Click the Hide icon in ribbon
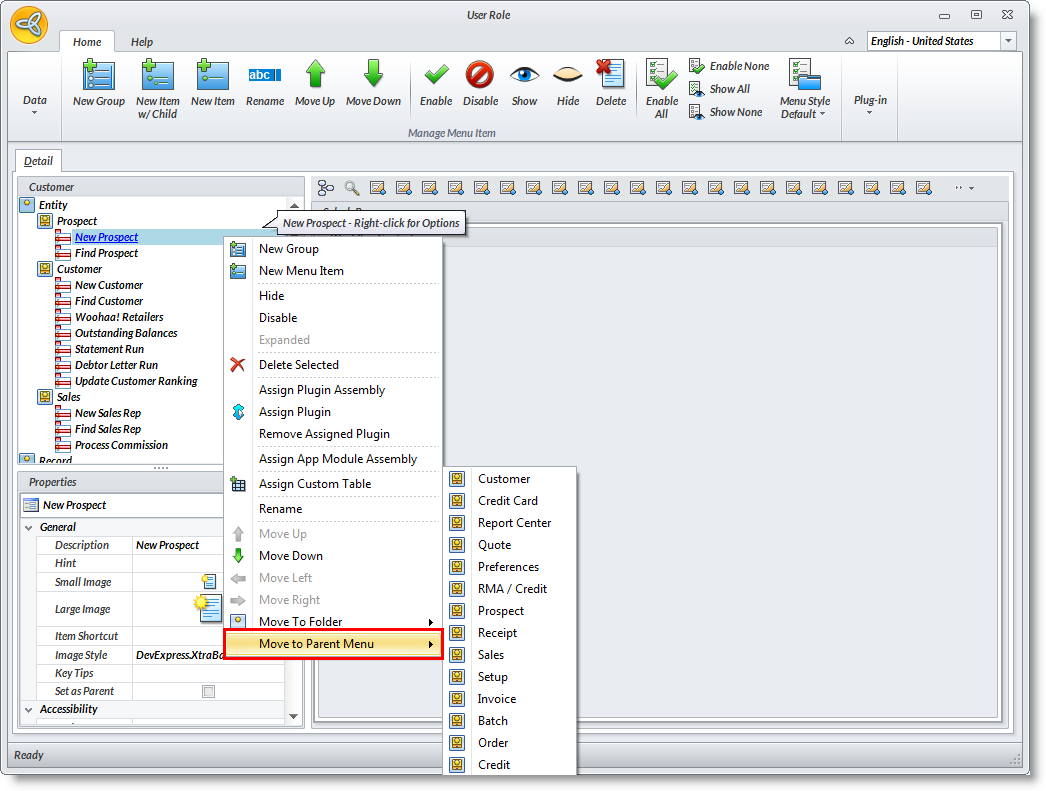Image resolution: width=1046 pixels, height=791 pixels. pyautogui.click(x=568, y=75)
